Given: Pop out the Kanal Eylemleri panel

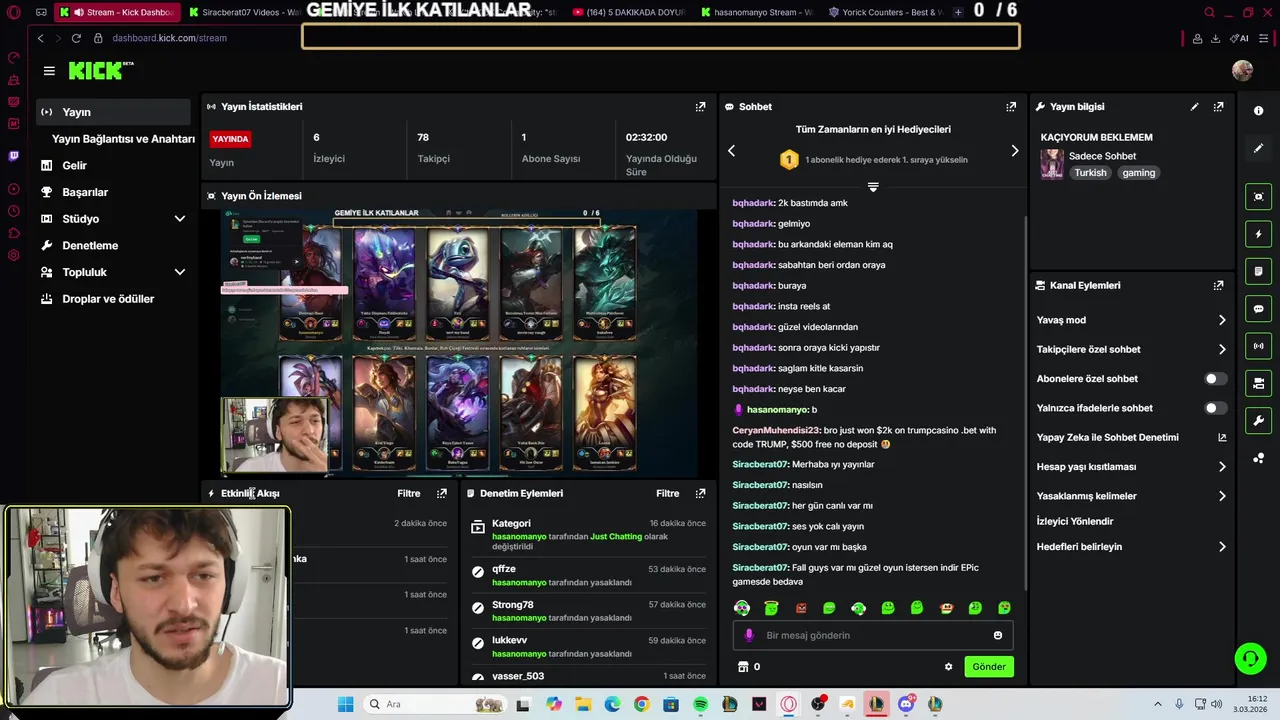Looking at the screenshot, I should [x=1218, y=285].
